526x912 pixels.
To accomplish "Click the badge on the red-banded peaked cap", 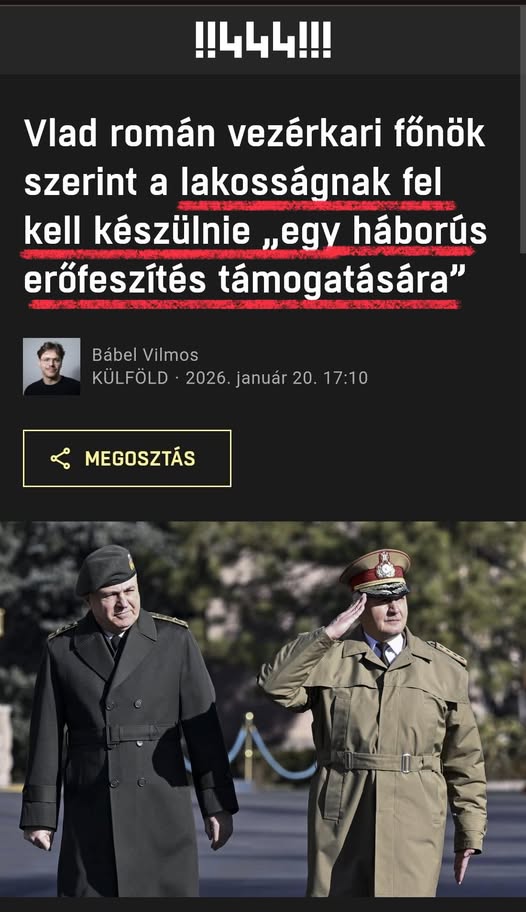I will point(385,565).
